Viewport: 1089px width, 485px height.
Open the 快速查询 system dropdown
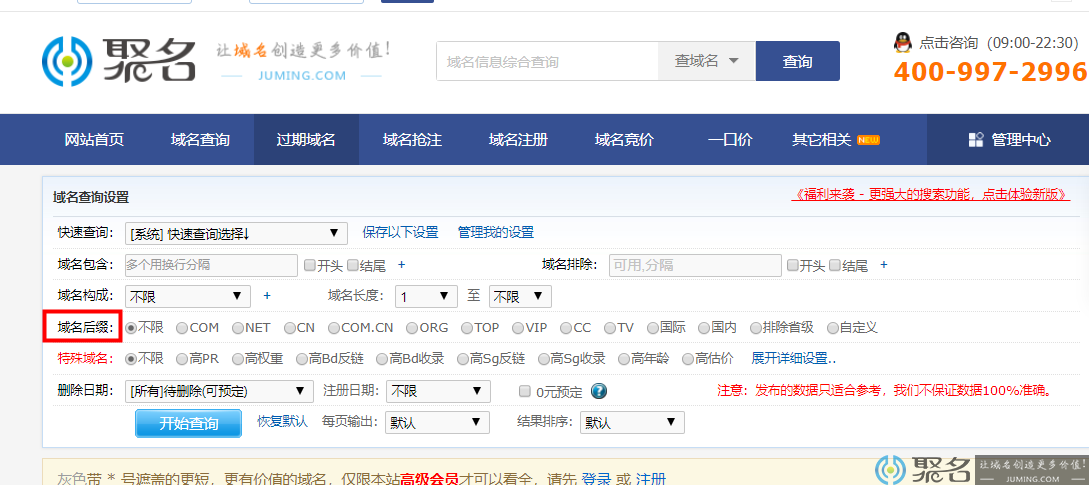(x=236, y=233)
